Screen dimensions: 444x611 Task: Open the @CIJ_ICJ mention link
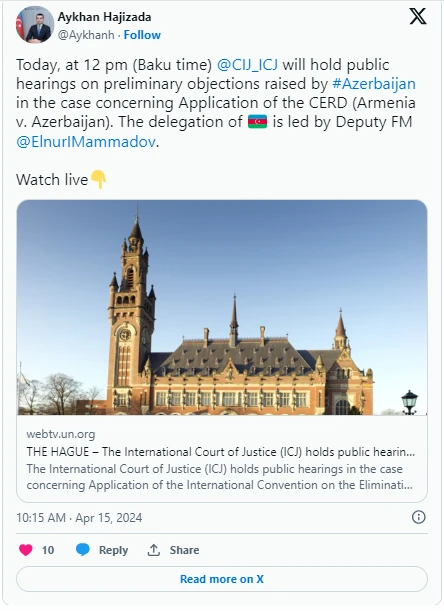247,65
